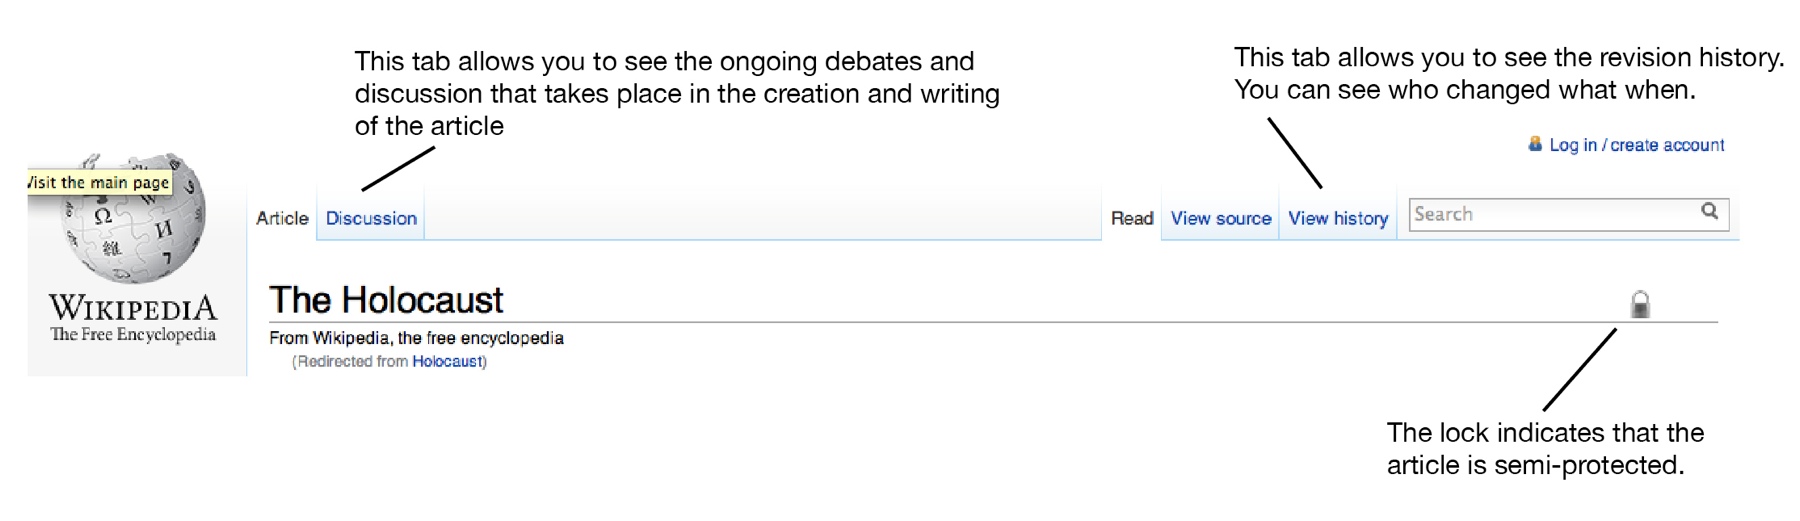Click The Free Encyclopedia tagline
Screen dimensions: 1800x521
133,334
